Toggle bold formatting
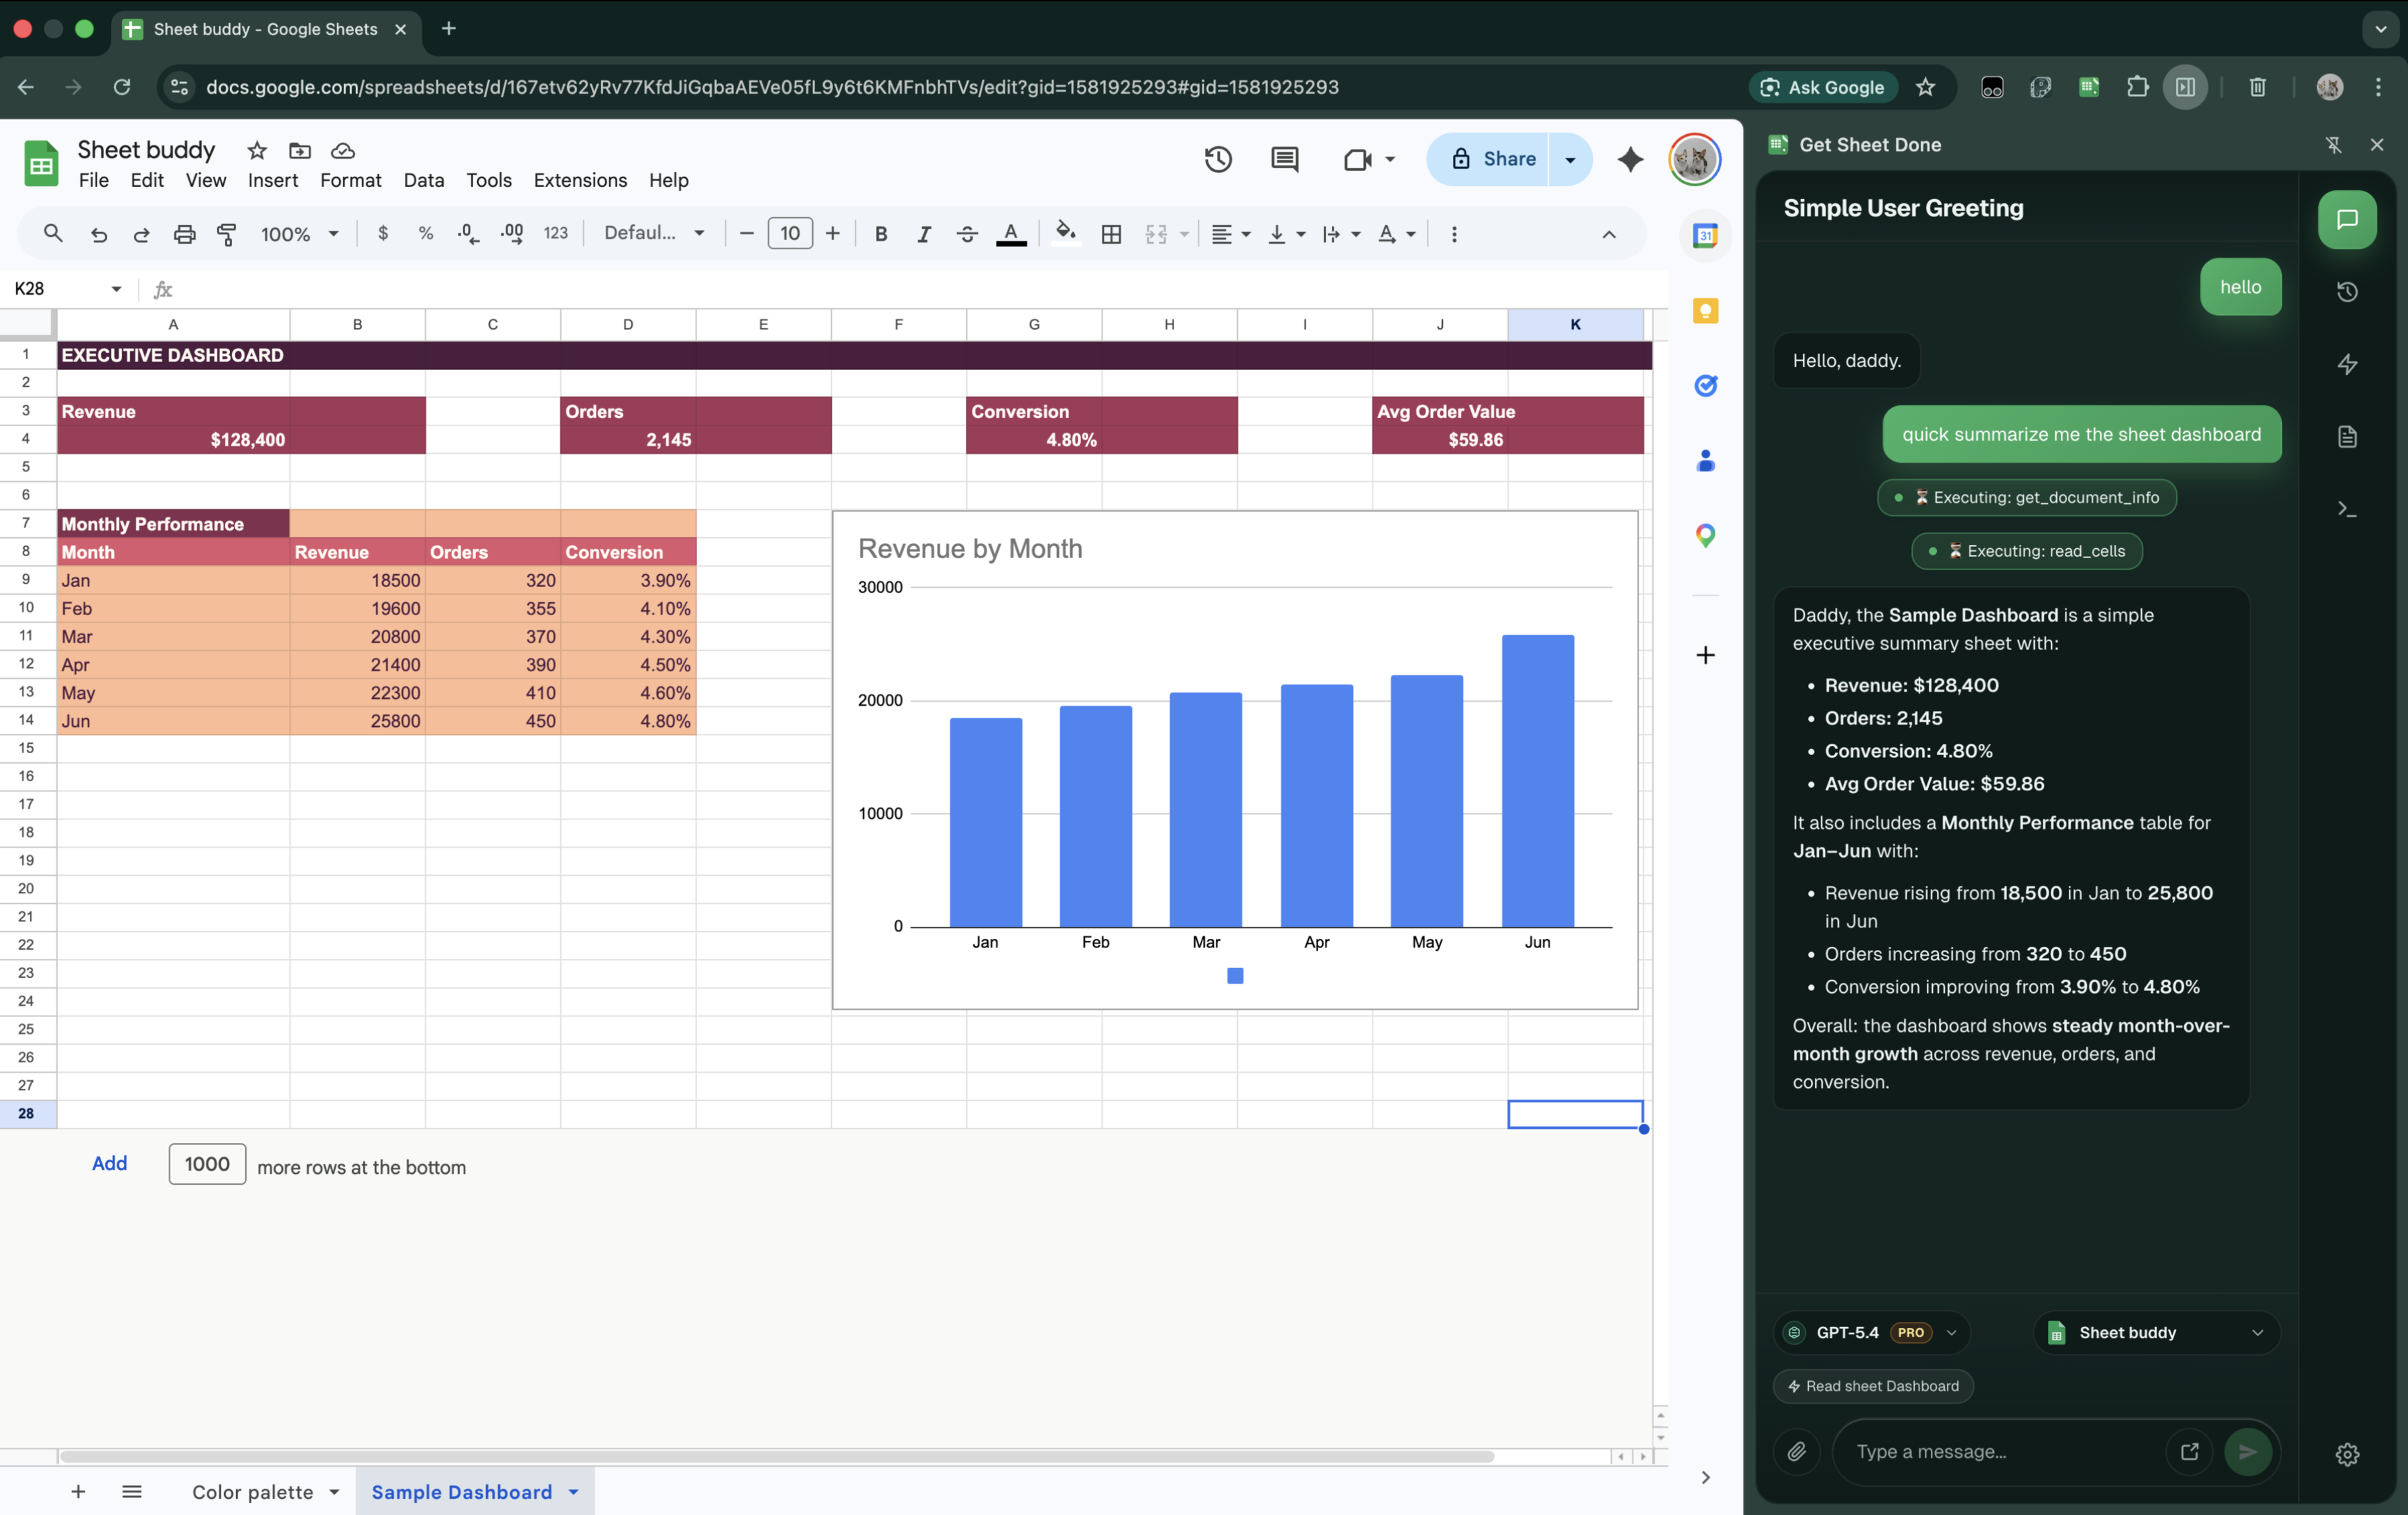Viewport: 2408px width, 1515px height. (x=880, y=234)
